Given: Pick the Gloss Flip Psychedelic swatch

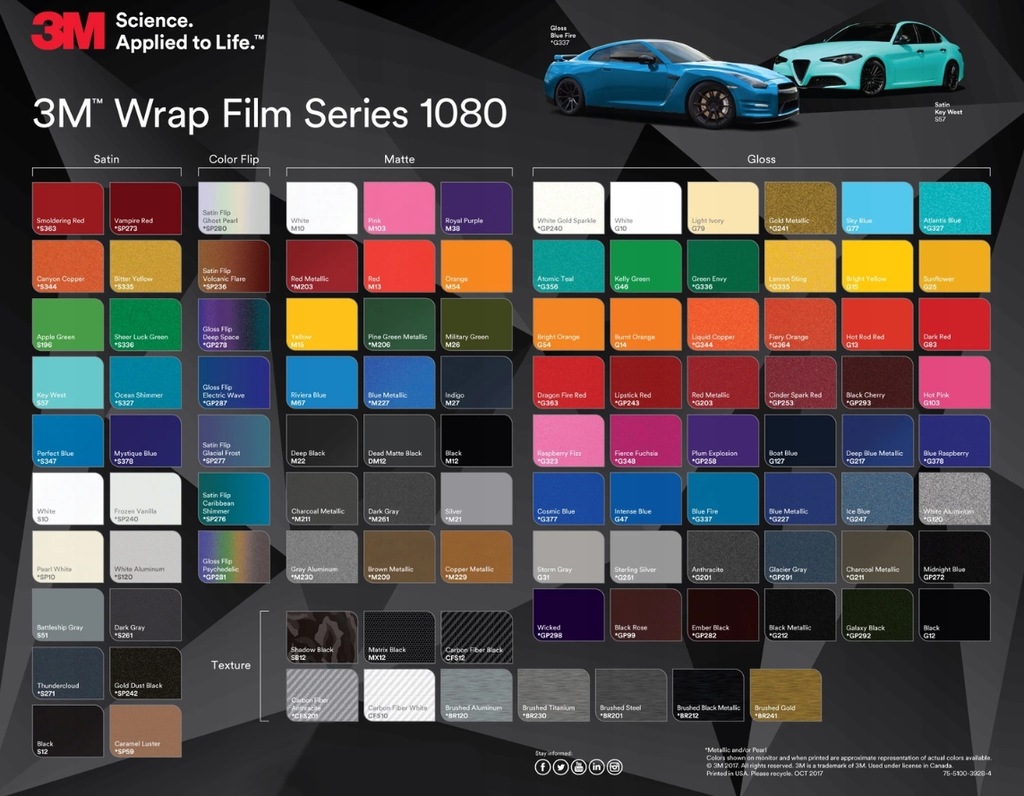Looking at the screenshot, I should 234,557.
